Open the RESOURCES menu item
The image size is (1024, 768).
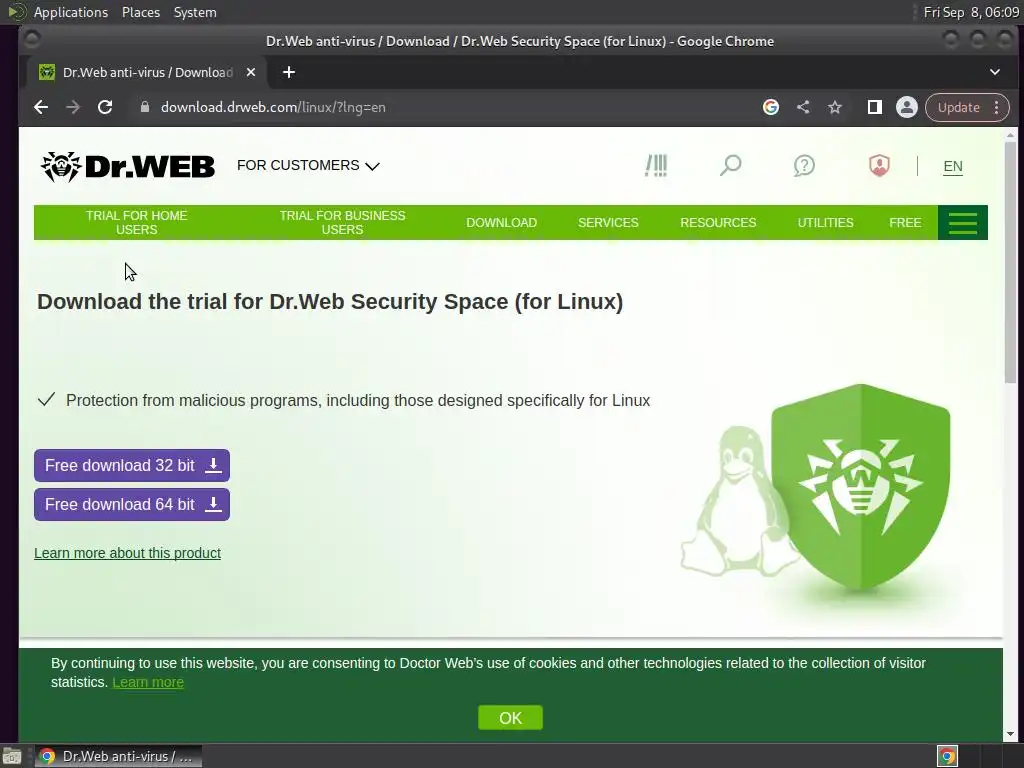point(718,223)
